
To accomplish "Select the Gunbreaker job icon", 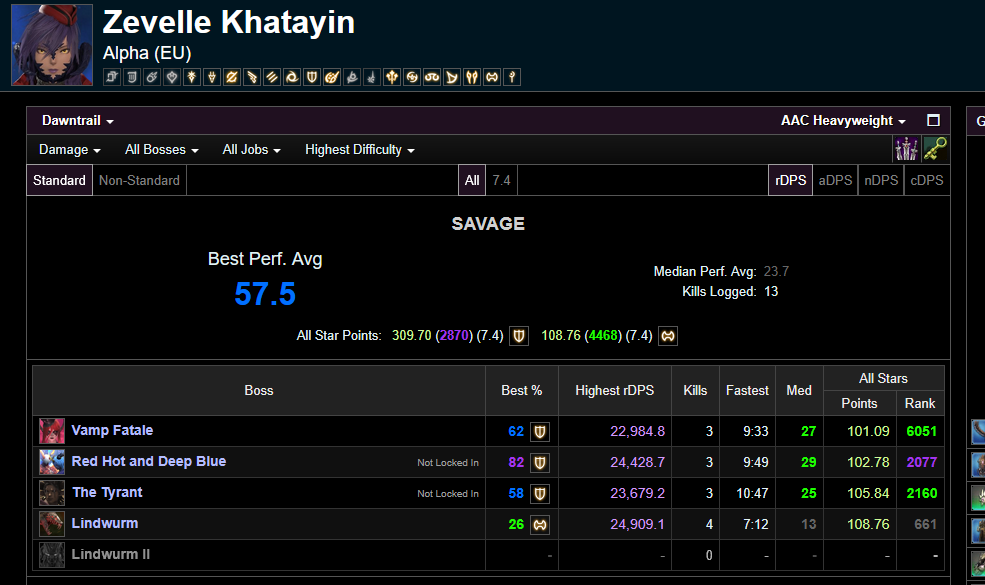I will click(x=232, y=77).
